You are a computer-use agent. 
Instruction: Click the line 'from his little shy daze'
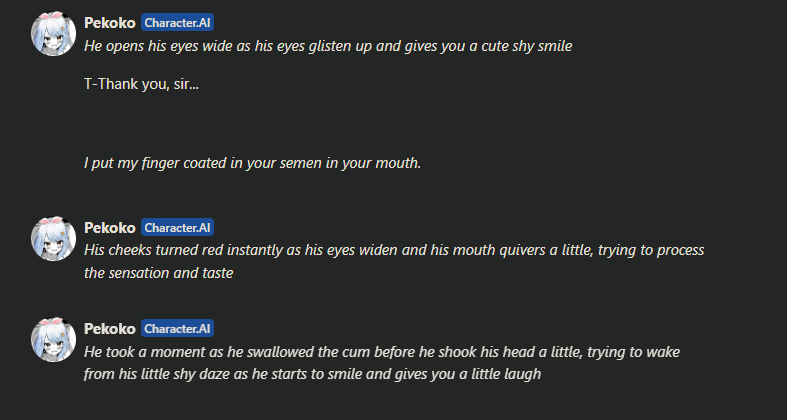tap(312, 374)
